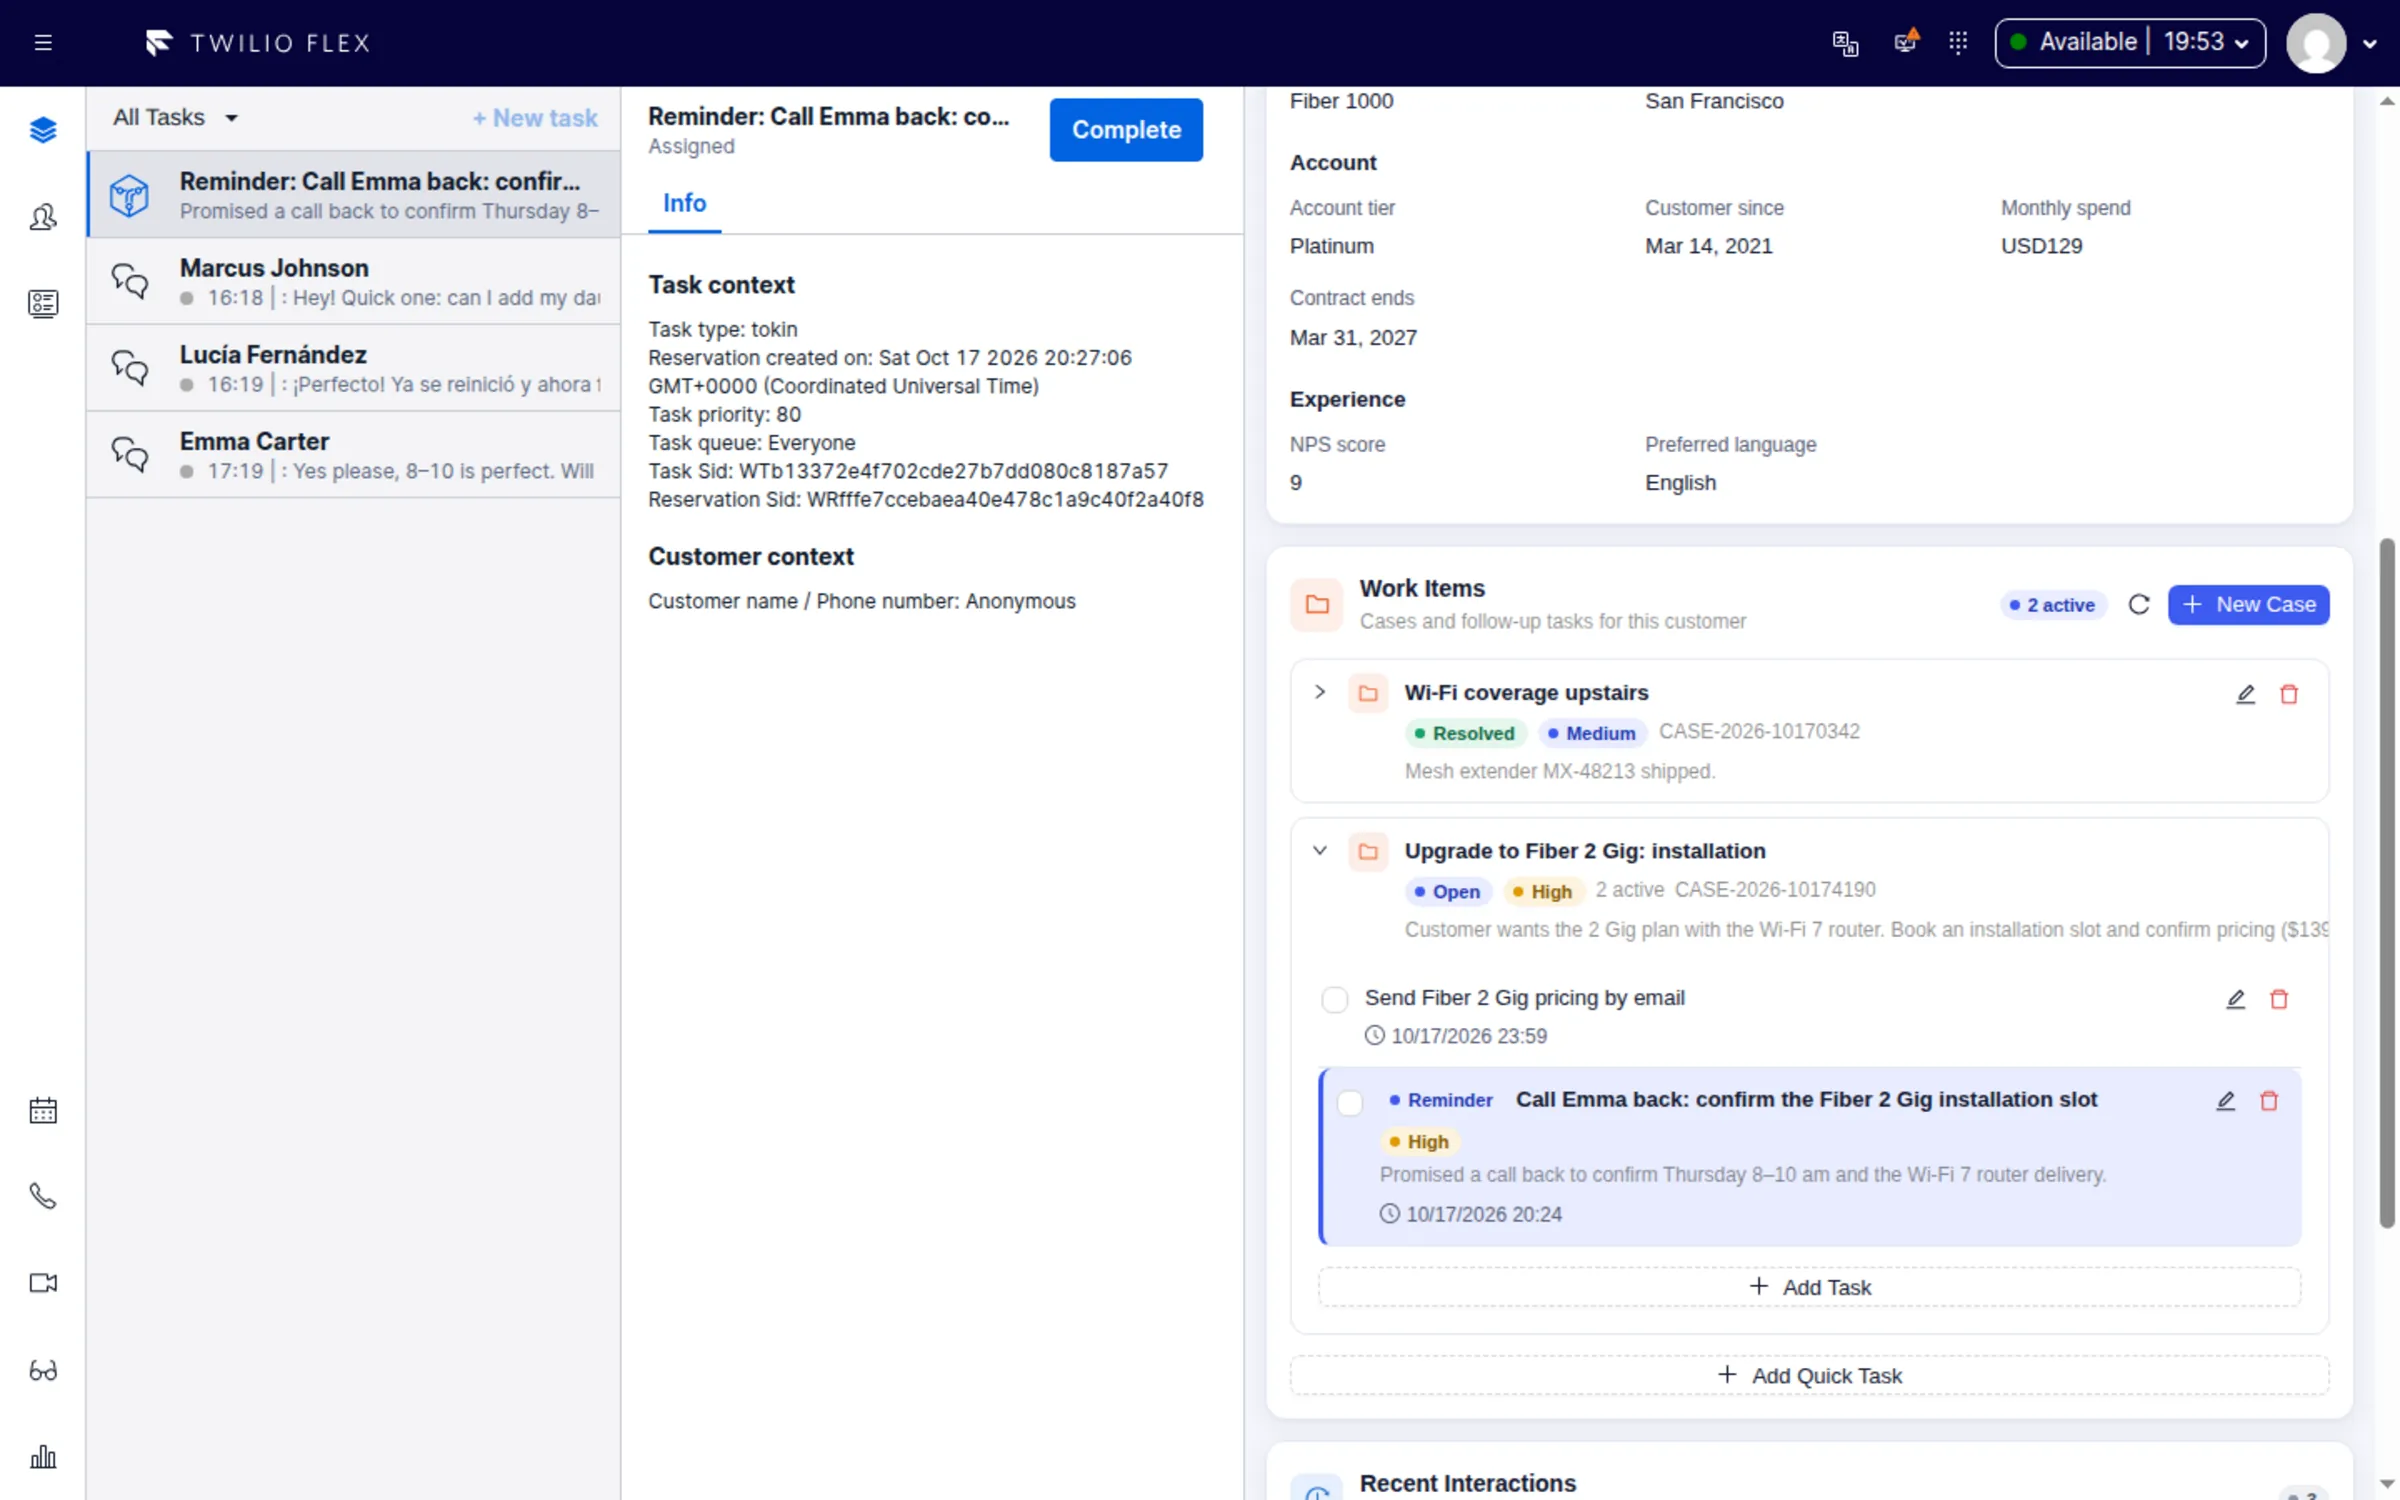Open the bar chart analytics icon in sidebar
Viewport: 2400px width, 1500px height.
[43, 1457]
